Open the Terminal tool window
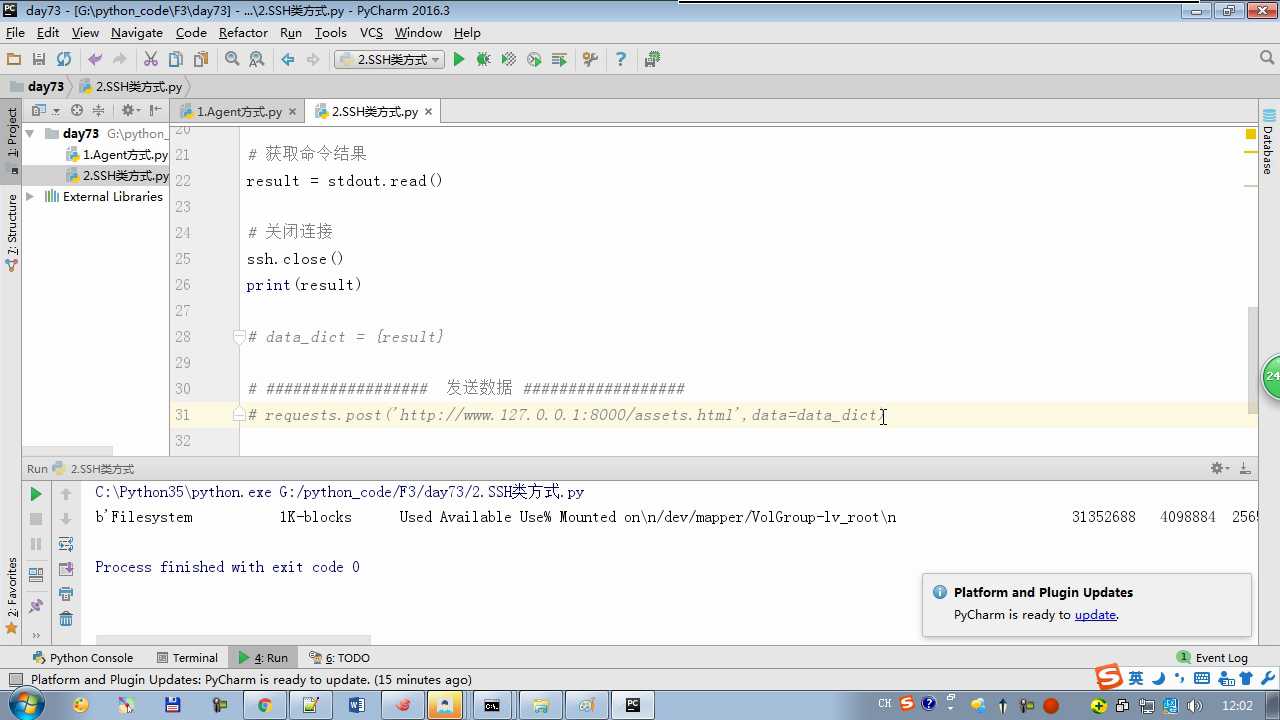This screenshot has height=720, width=1280. click(x=187, y=658)
